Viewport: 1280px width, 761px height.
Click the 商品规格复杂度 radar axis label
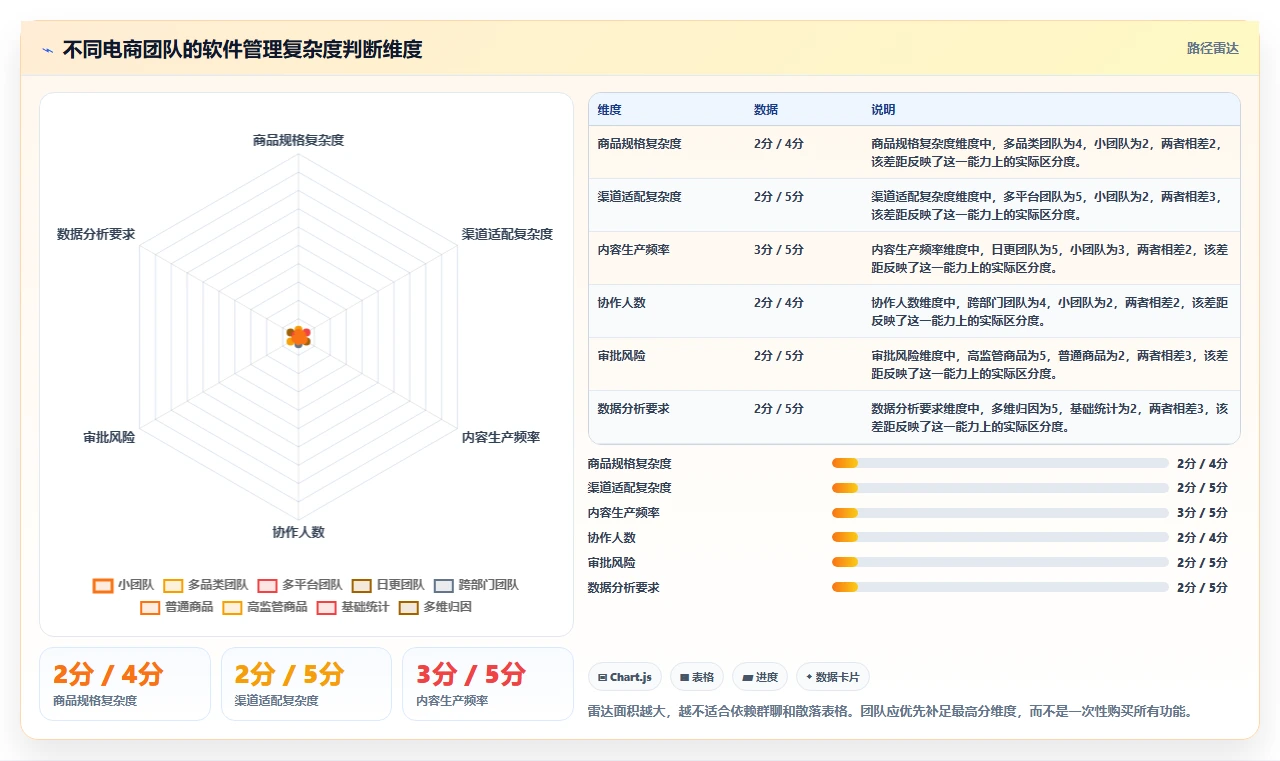[x=298, y=140]
